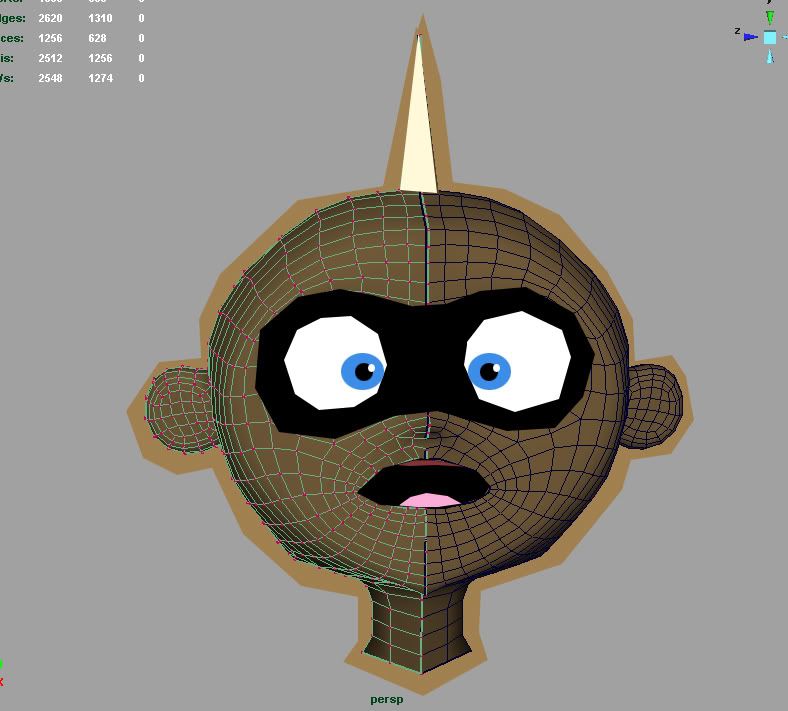Click the persp camera name label
This screenshot has height=711, width=788.
(386, 699)
